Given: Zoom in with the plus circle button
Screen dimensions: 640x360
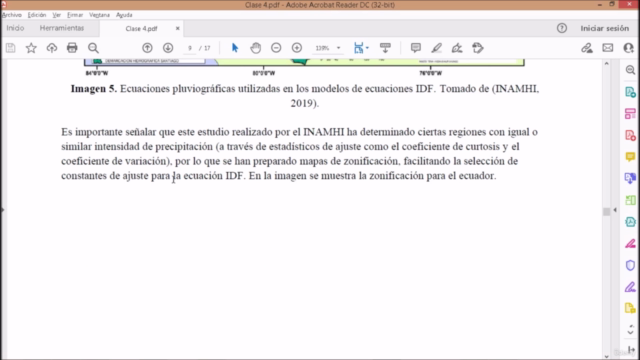Looking at the screenshot, I should click(x=297, y=48).
